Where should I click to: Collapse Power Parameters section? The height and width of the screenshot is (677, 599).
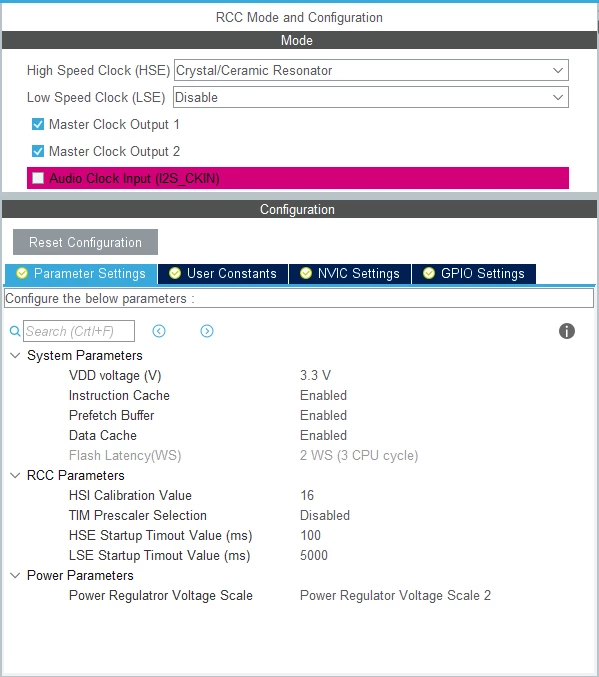tap(15, 575)
